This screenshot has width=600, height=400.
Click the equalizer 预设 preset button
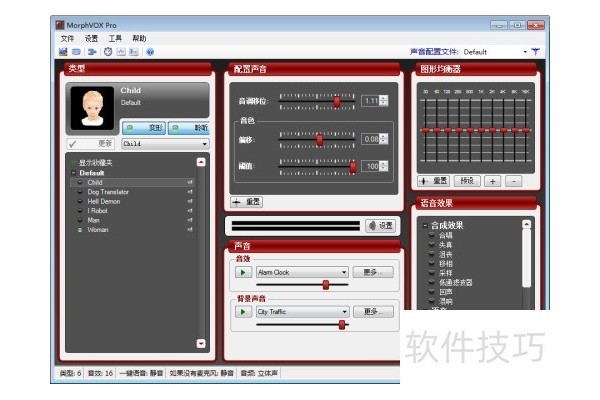tap(467, 181)
